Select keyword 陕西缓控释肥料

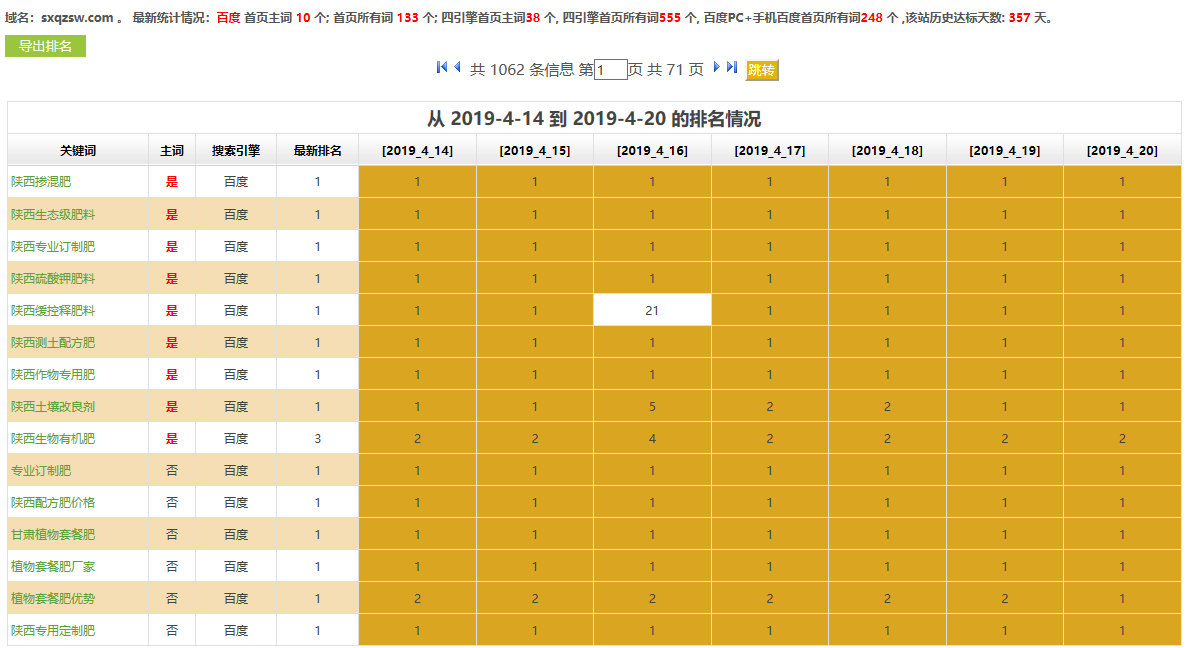pyautogui.click(x=53, y=310)
